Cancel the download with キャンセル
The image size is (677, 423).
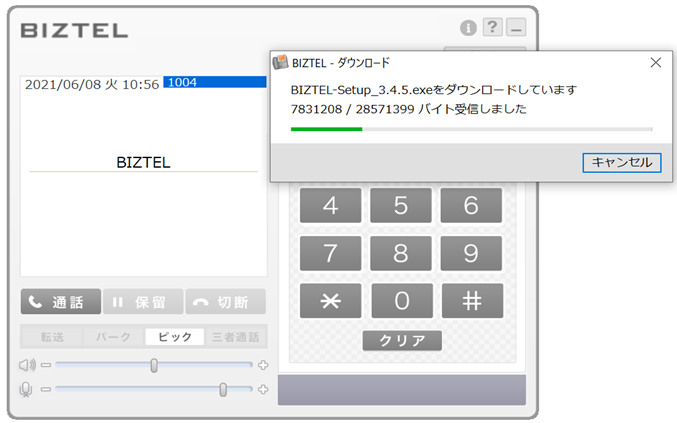pyautogui.click(x=621, y=162)
